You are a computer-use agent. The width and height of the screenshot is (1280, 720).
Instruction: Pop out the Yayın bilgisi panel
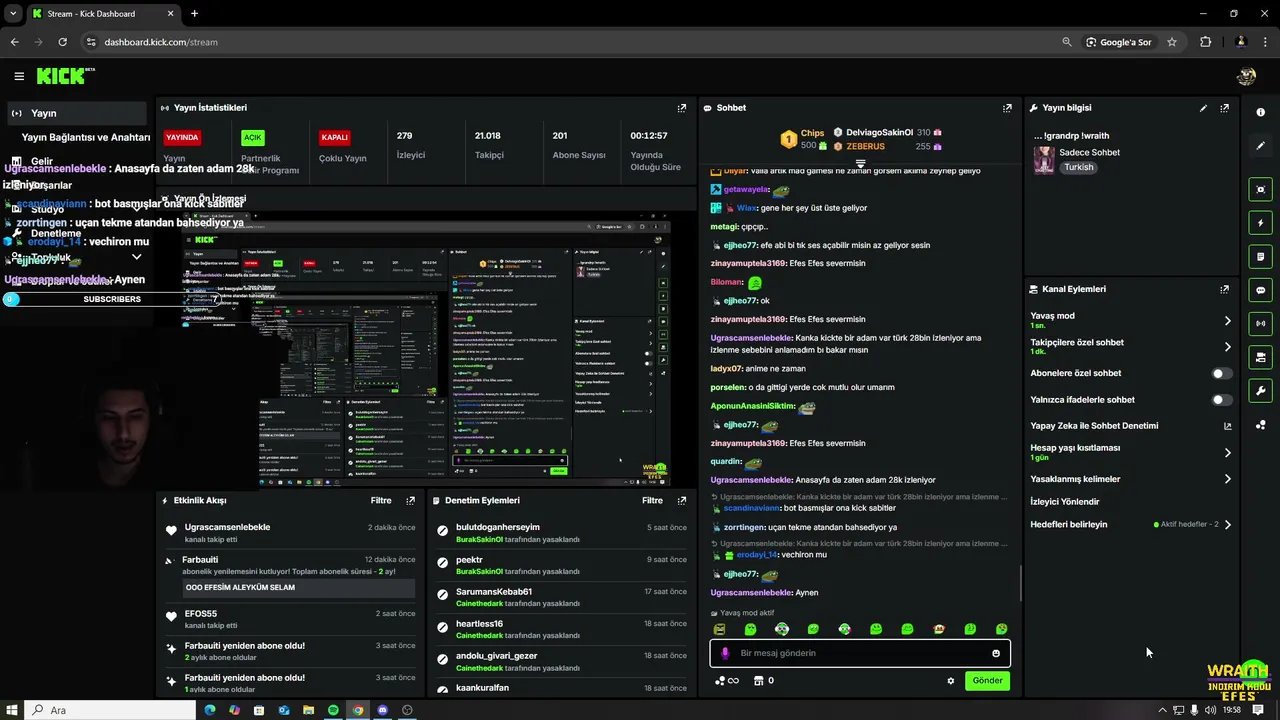(x=1224, y=108)
